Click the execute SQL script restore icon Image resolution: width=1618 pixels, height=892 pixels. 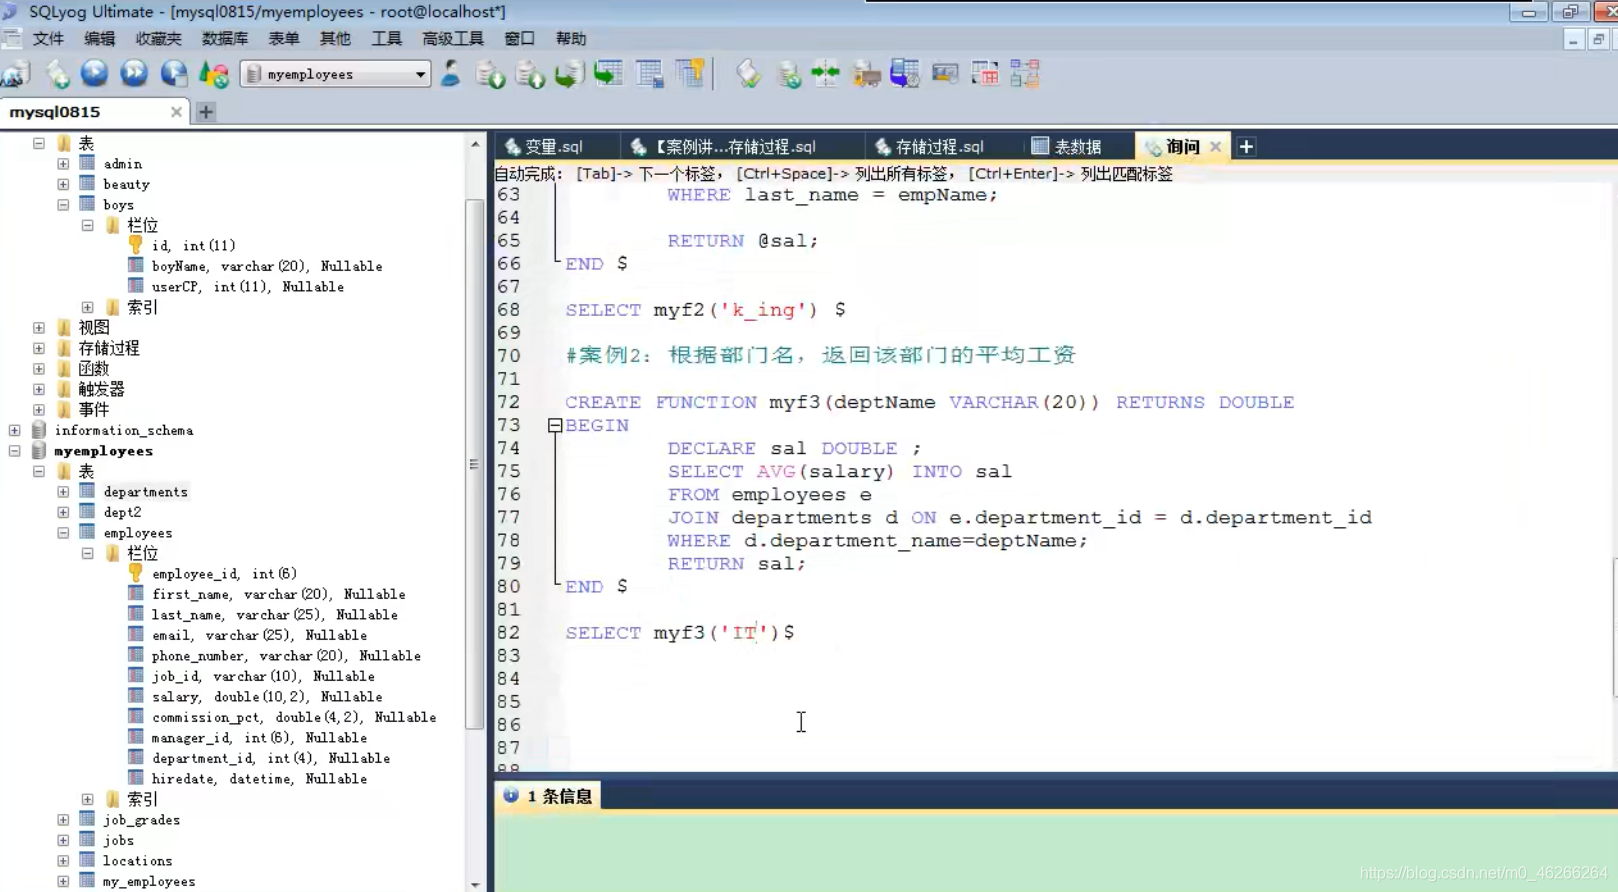569,74
